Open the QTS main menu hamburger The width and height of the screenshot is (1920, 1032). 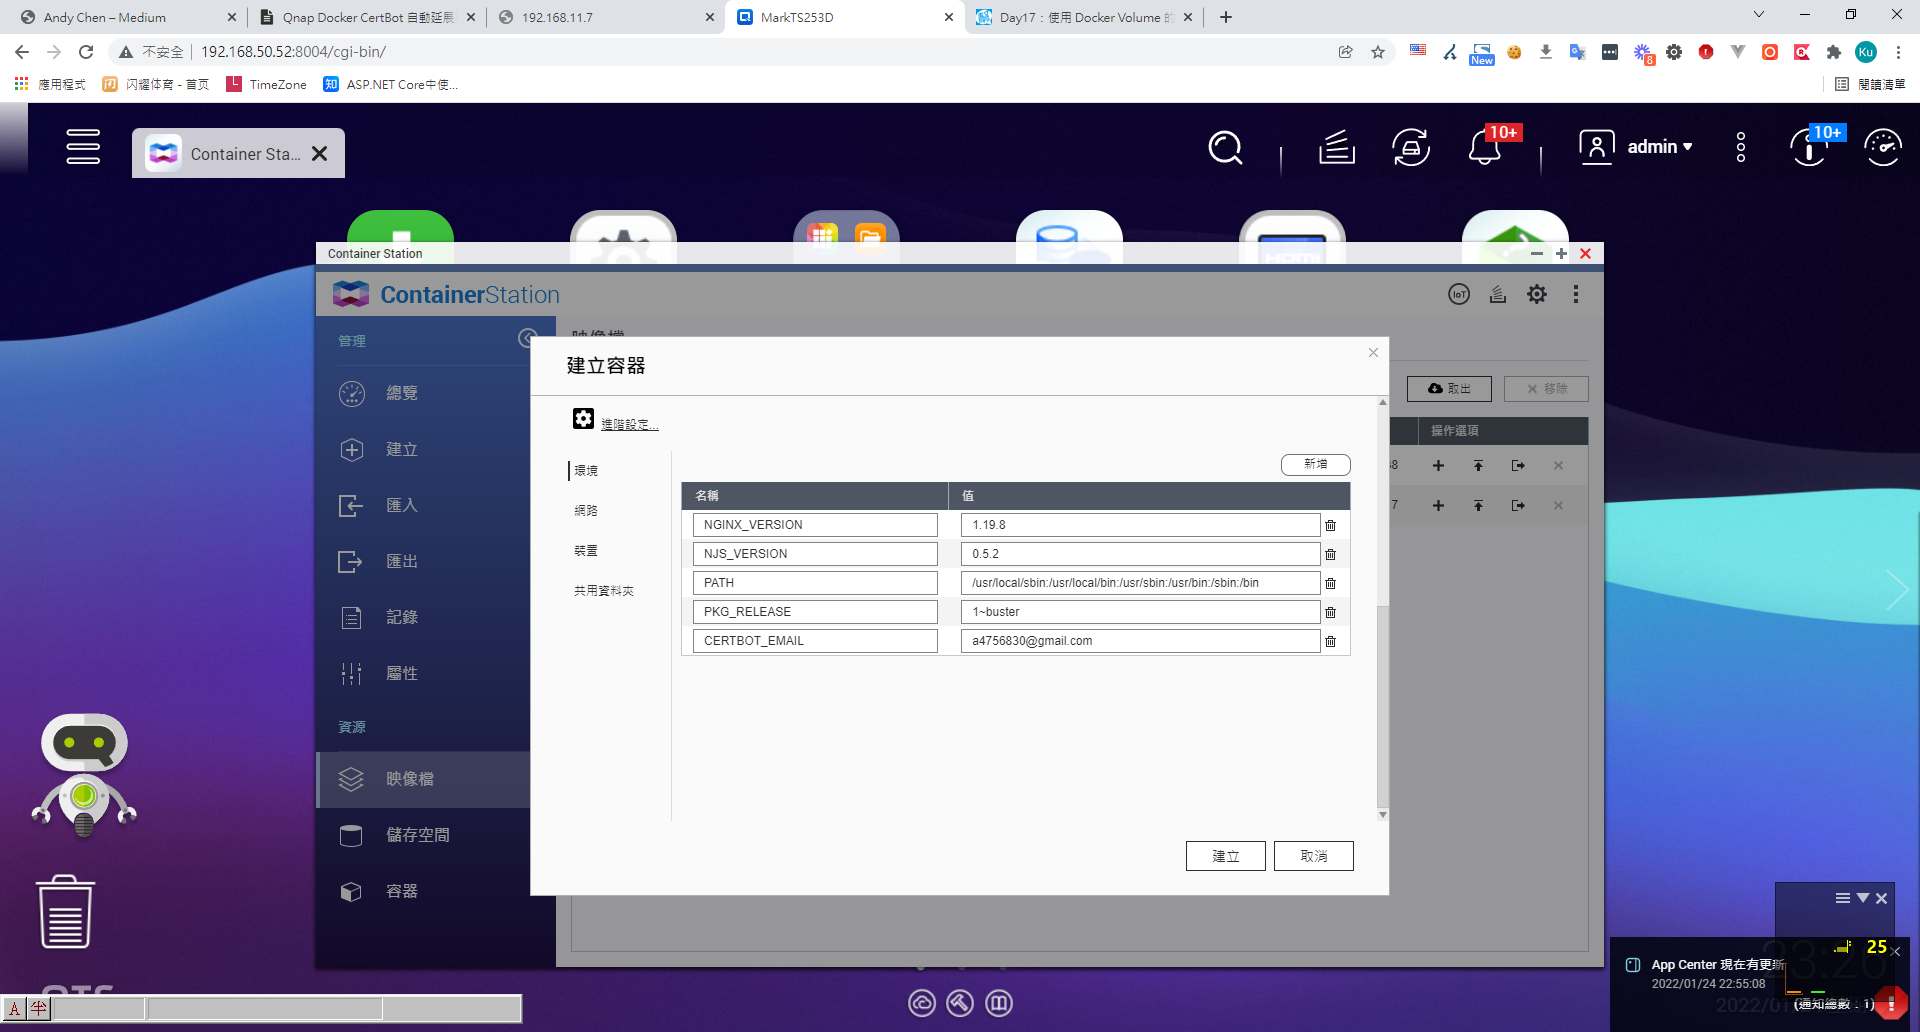(83, 147)
